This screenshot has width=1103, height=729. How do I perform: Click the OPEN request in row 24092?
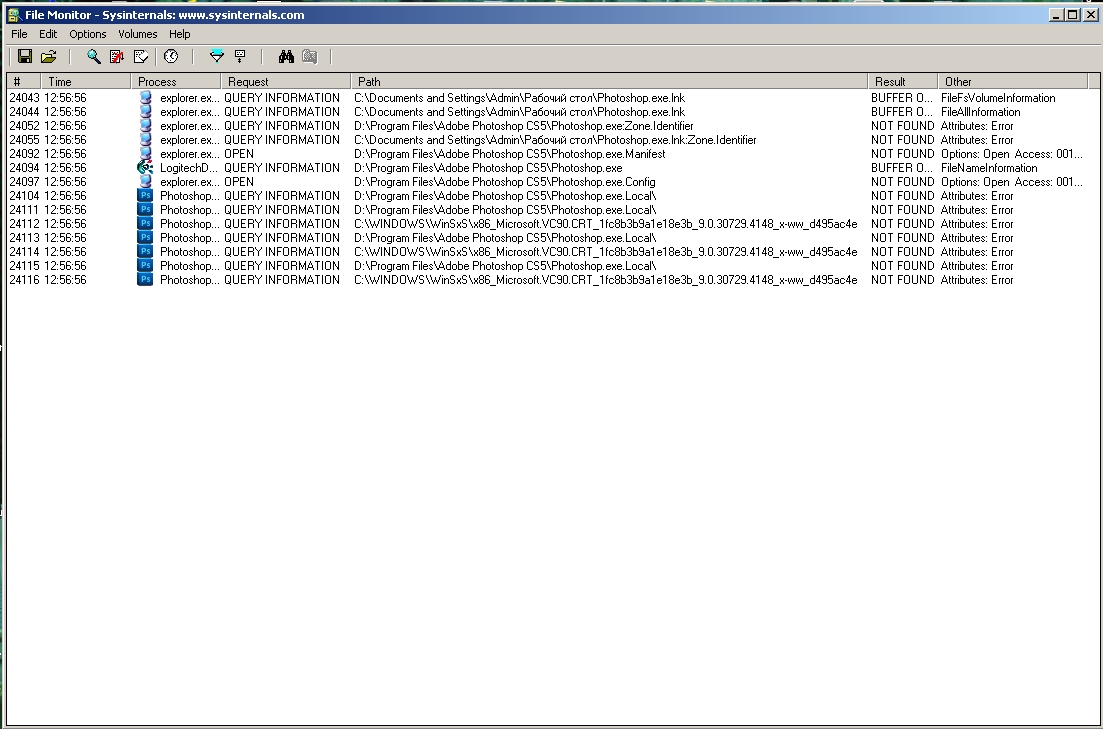238,153
